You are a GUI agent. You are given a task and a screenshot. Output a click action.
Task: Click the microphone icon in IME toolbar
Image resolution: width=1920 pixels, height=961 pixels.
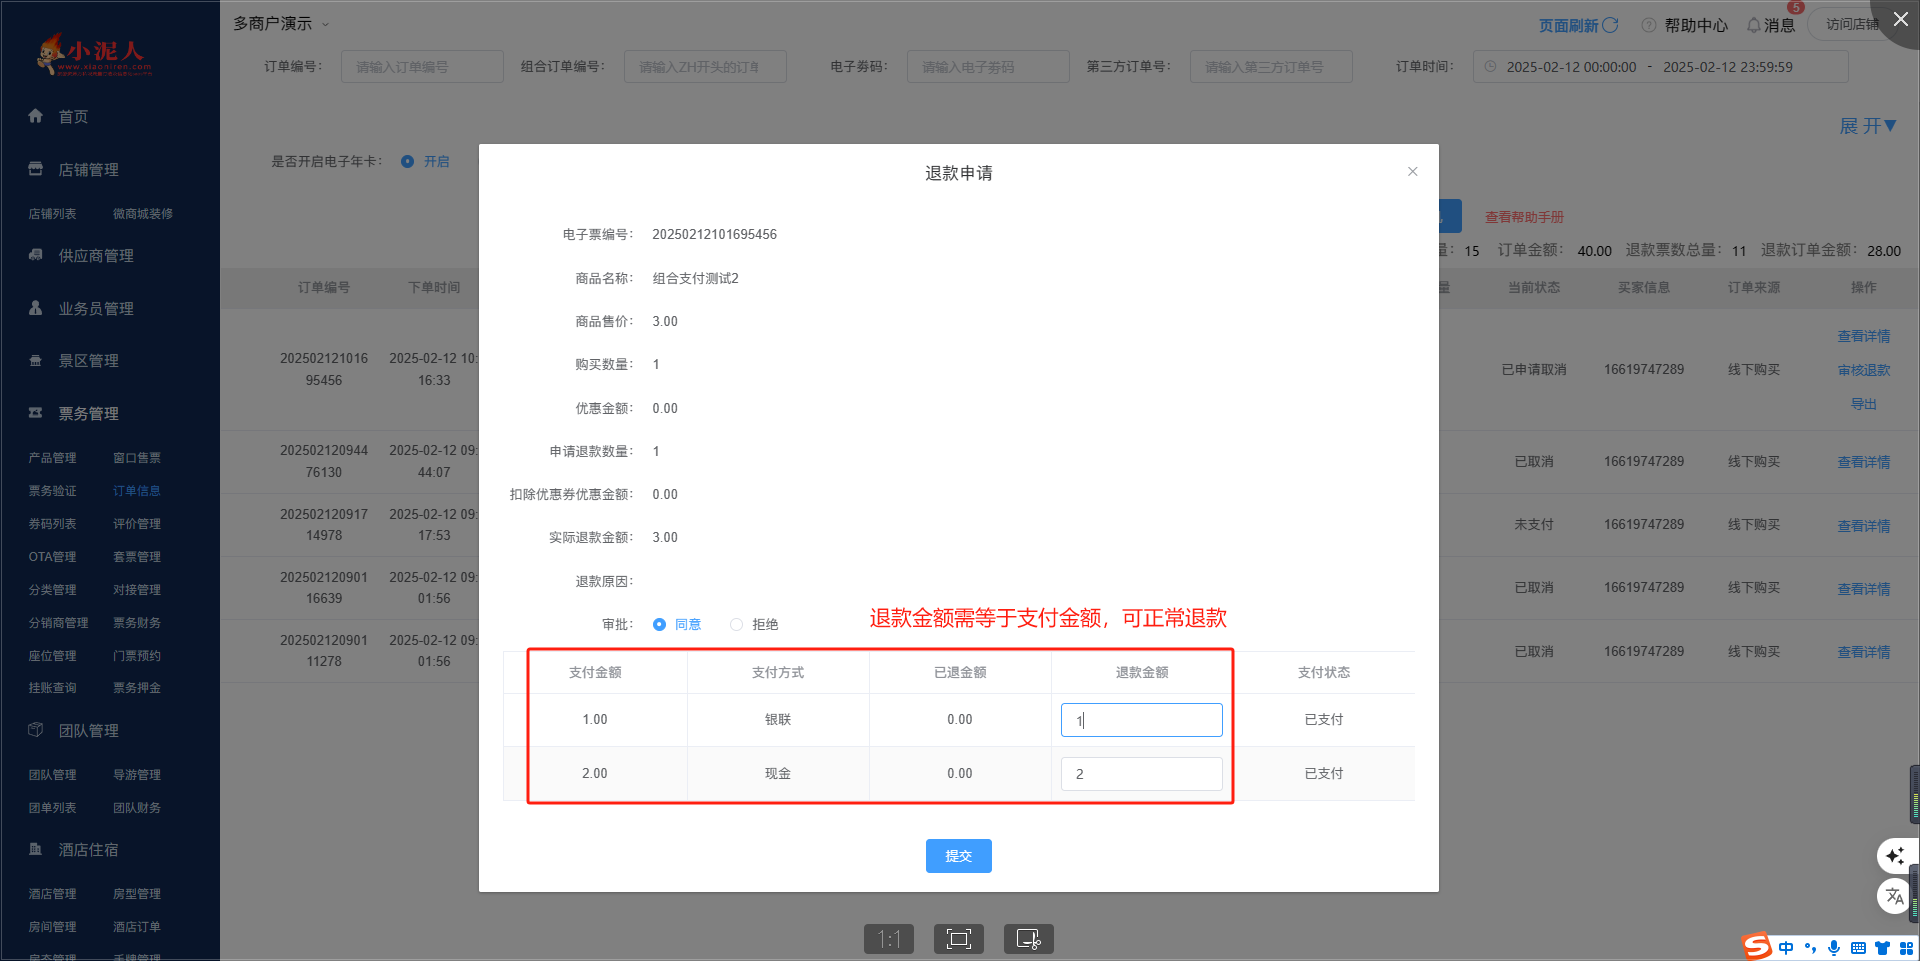1833,948
